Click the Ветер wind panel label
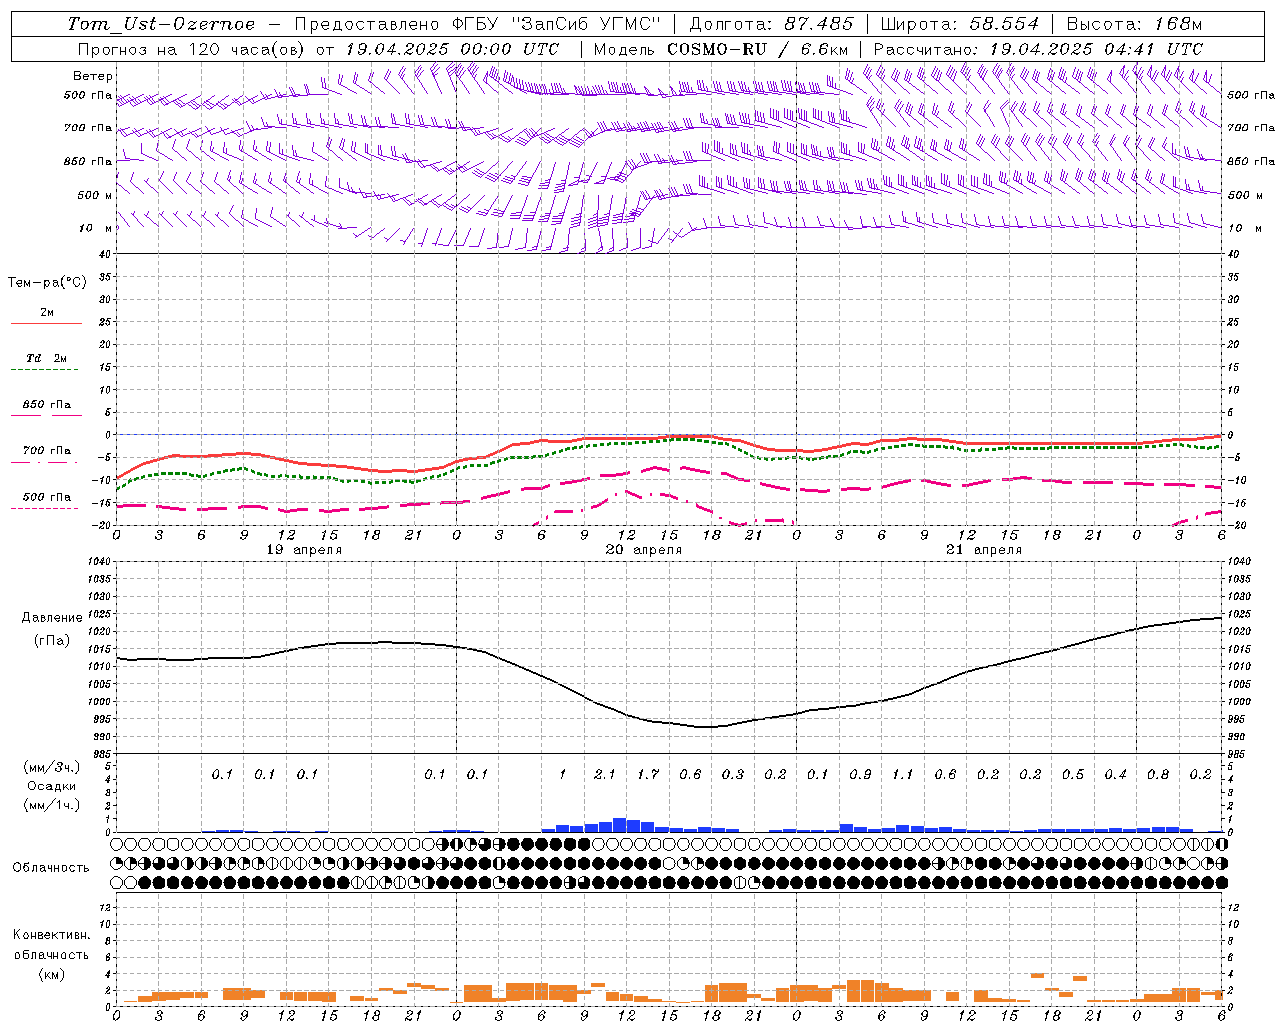The height and width of the screenshot is (1024, 1280). pos(93,76)
